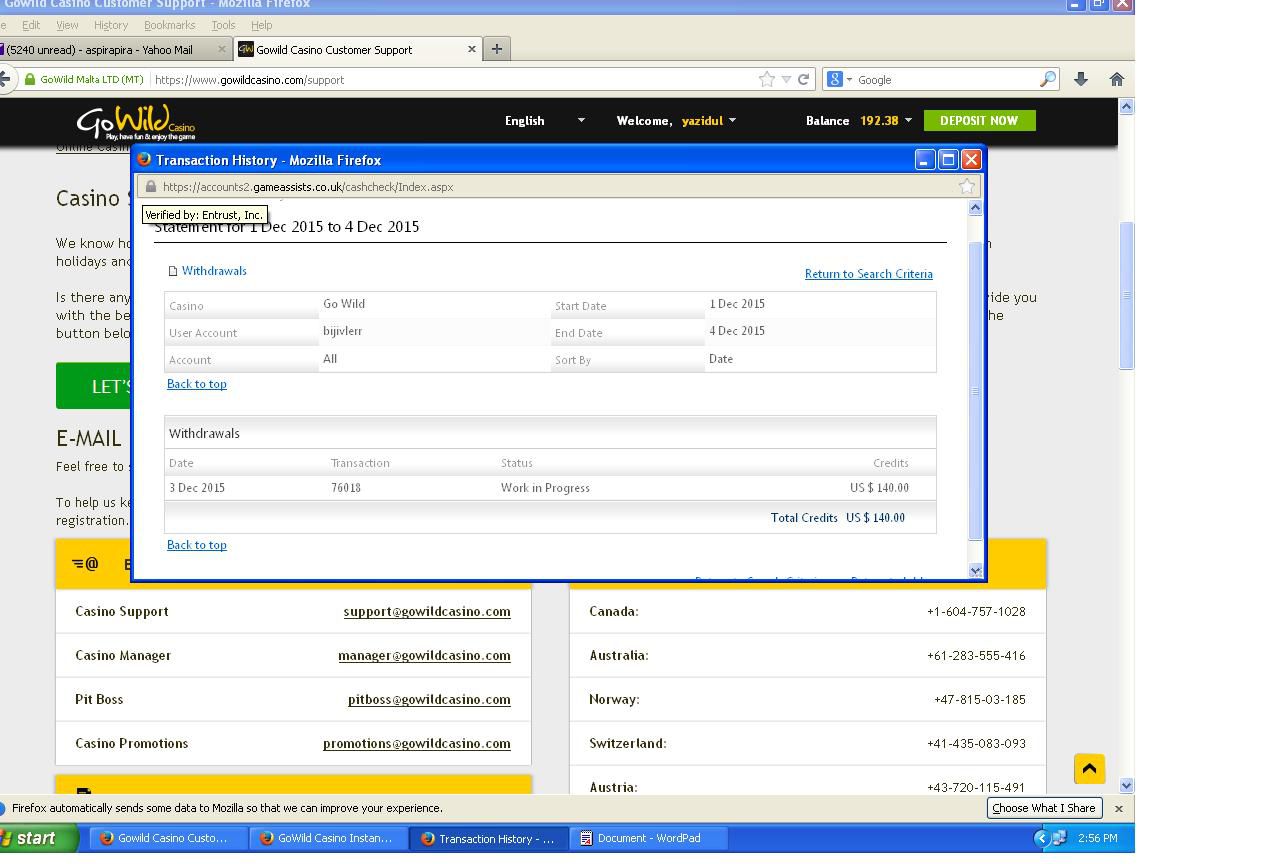Open the Edit menu in Firefox
Screen dimensions: 1280x864
tap(31, 25)
